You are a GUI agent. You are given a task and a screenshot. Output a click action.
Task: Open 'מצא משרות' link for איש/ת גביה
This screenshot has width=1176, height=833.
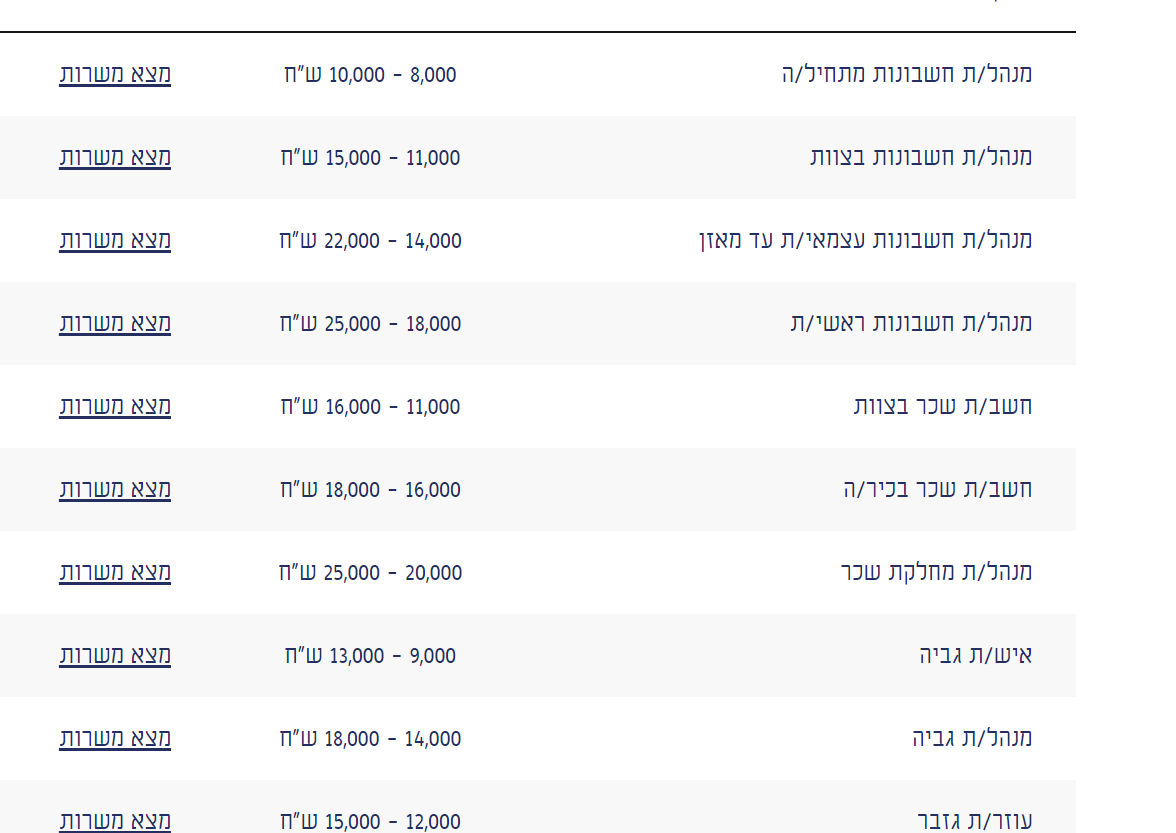[x=115, y=655]
